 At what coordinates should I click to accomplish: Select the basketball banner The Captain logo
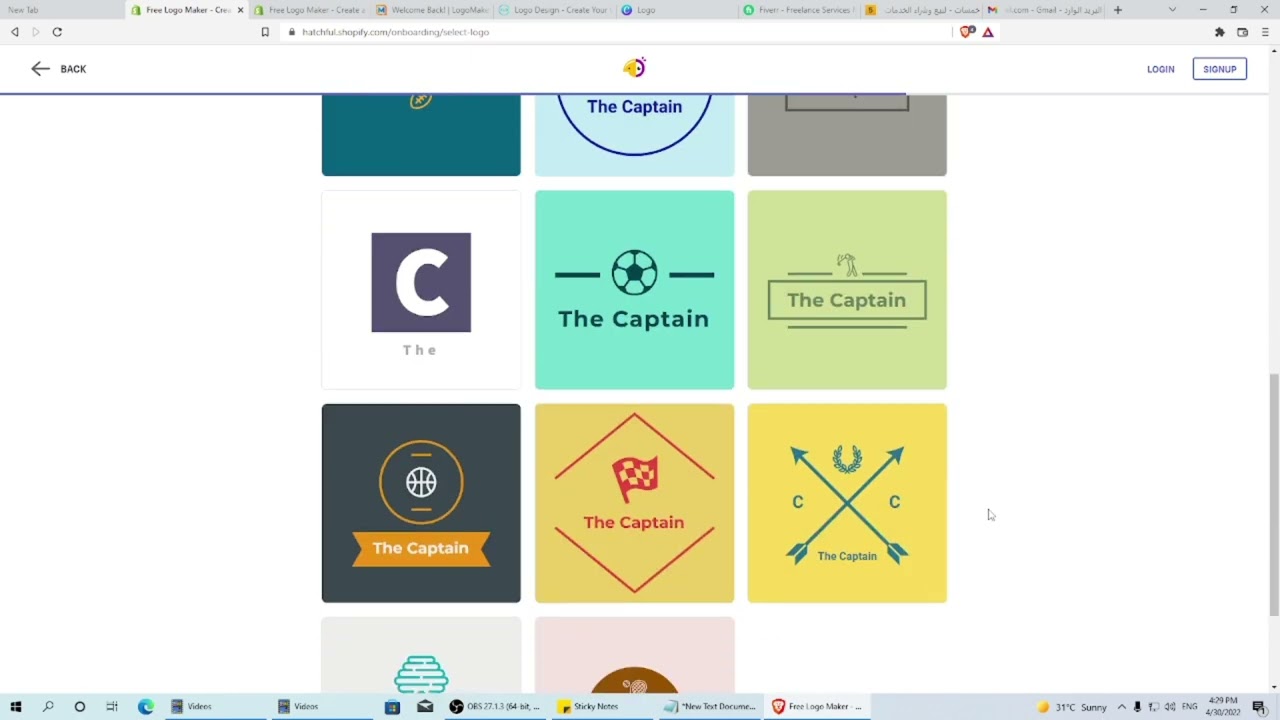tap(421, 503)
